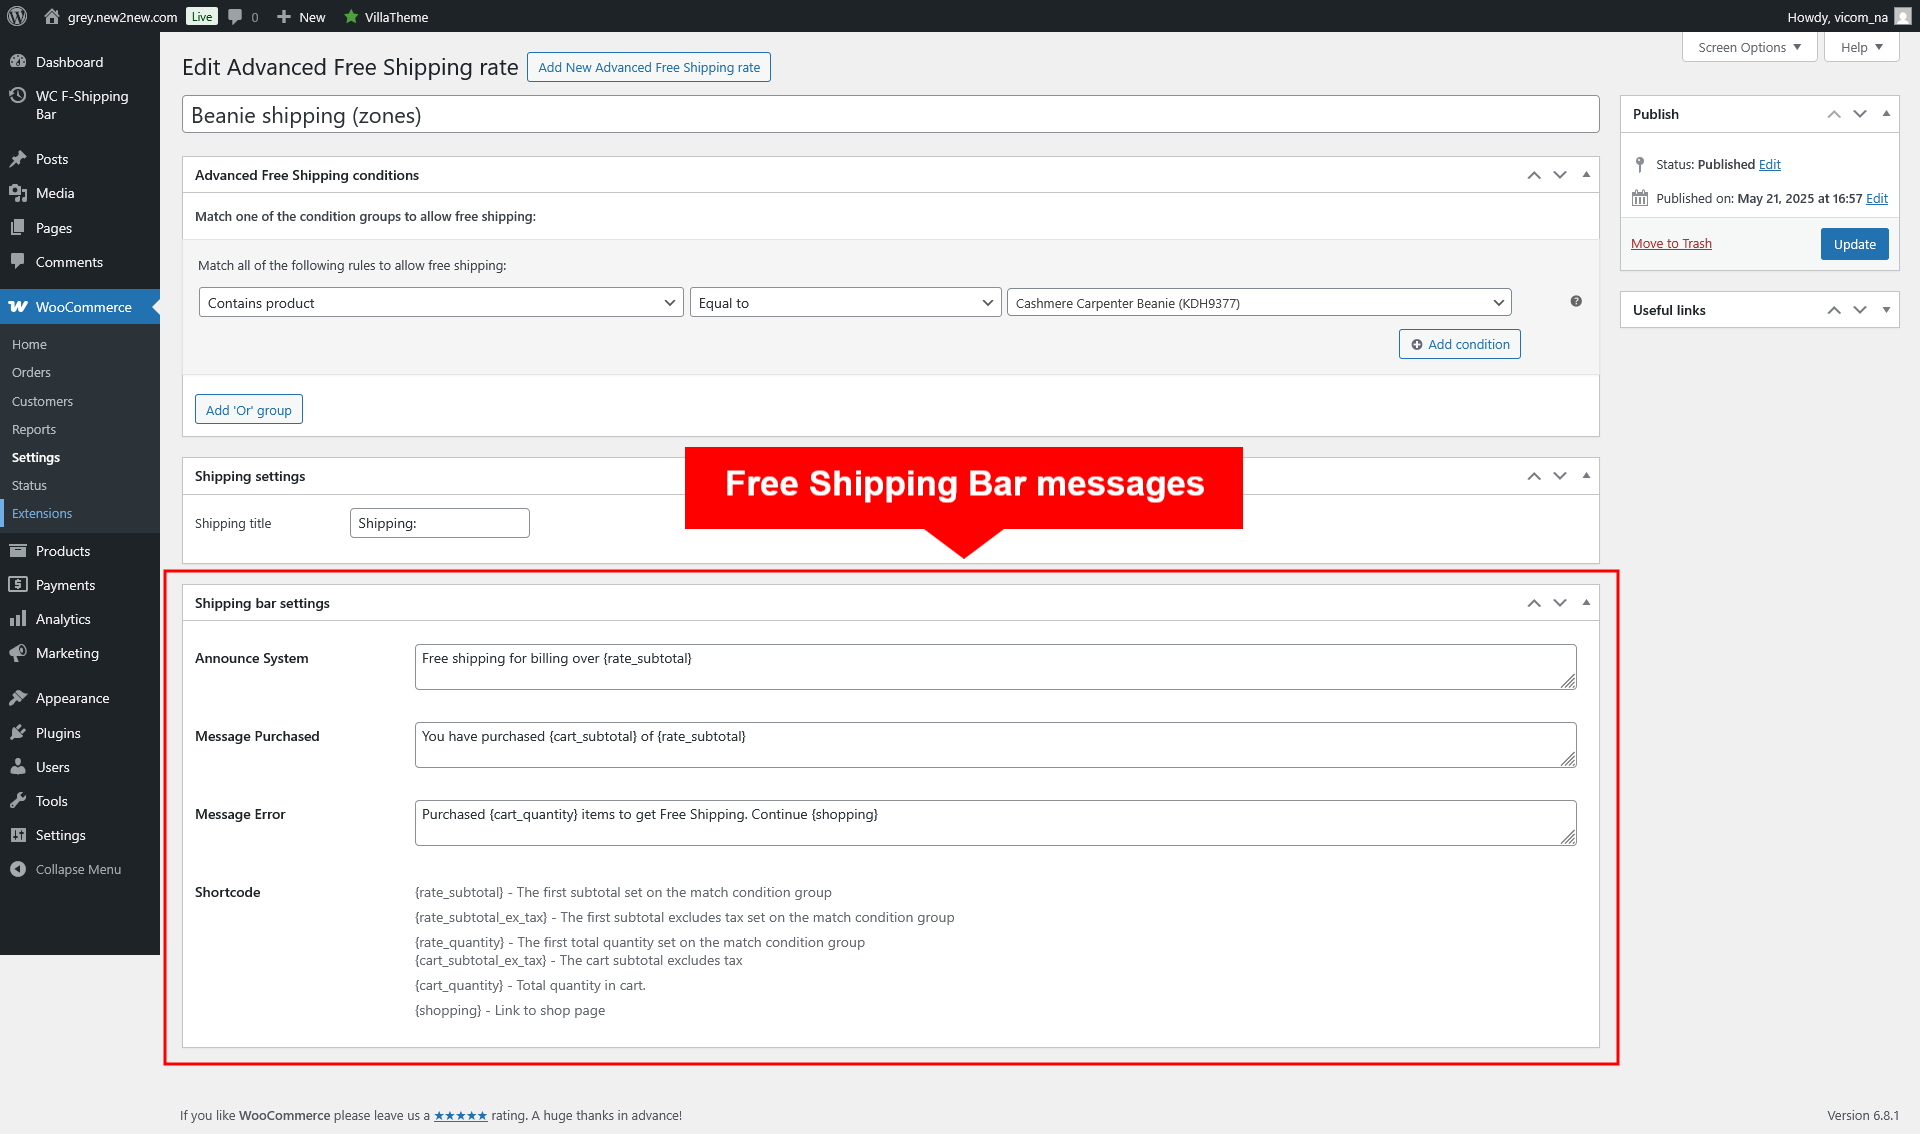1920x1134 pixels.
Task: Edit the published date link
Action: 1877,198
